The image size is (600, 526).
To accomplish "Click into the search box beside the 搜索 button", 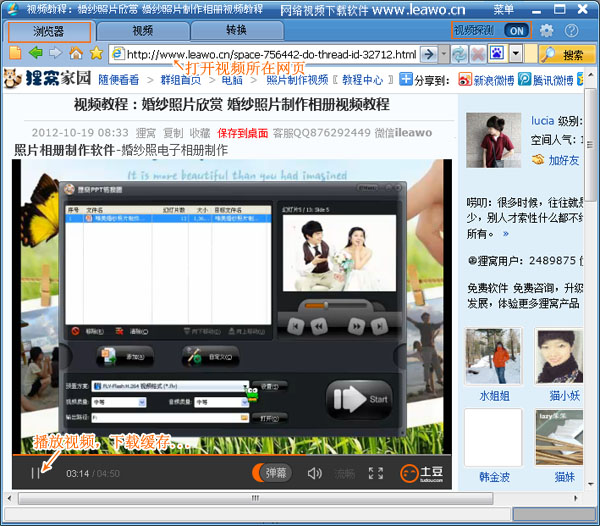I will pos(531,54).
